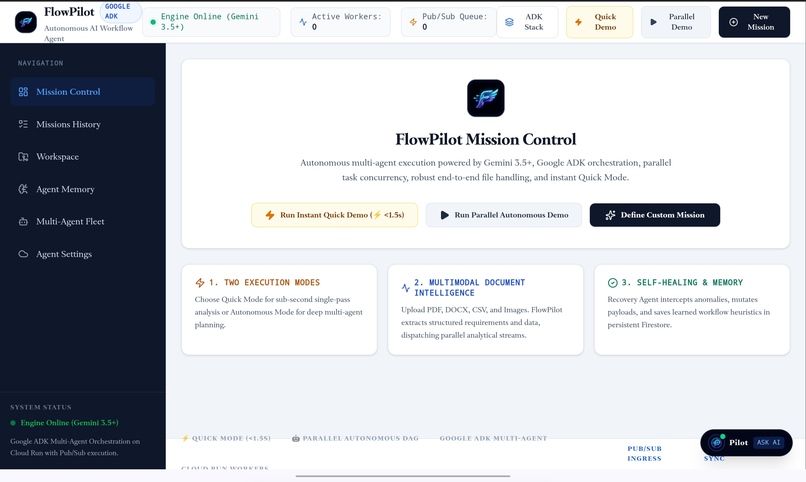Click the '3. SELF-HEALING & MEMORY' heading
This screenshot has height=482, width=806.
click(x=682, y=282)
